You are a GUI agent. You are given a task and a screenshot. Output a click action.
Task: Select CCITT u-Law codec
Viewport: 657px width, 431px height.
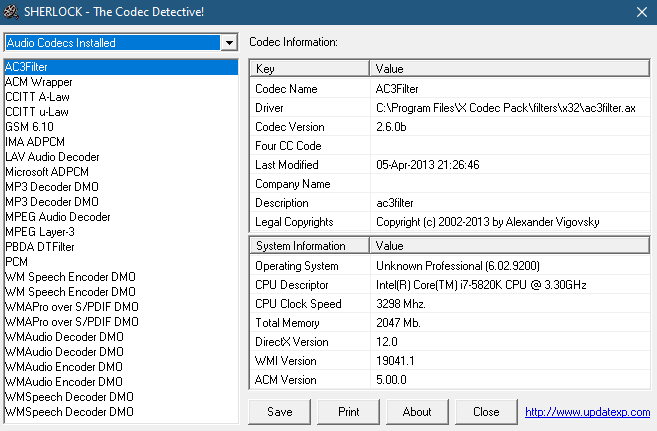pyautogui.click(x=121, y=112)
